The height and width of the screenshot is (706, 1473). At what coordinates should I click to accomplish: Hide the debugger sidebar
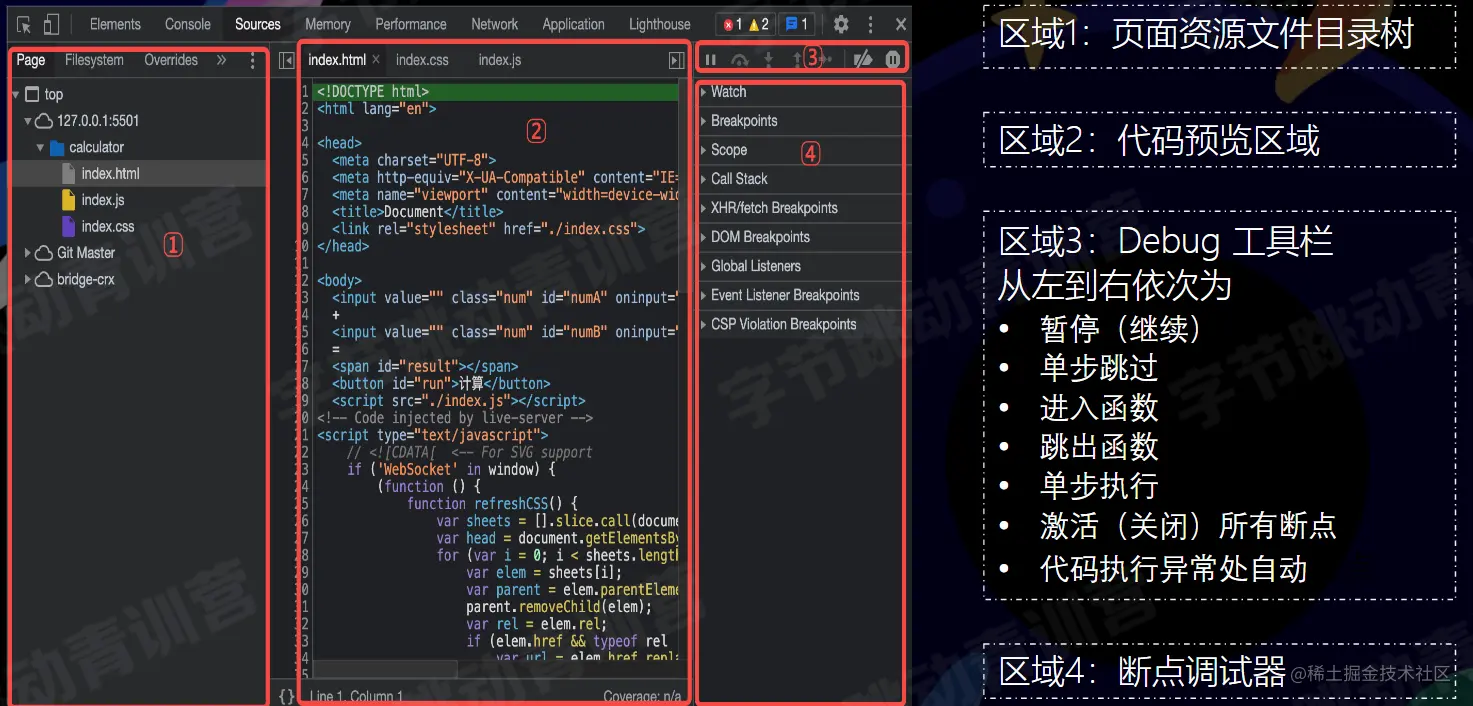[677, 61]
